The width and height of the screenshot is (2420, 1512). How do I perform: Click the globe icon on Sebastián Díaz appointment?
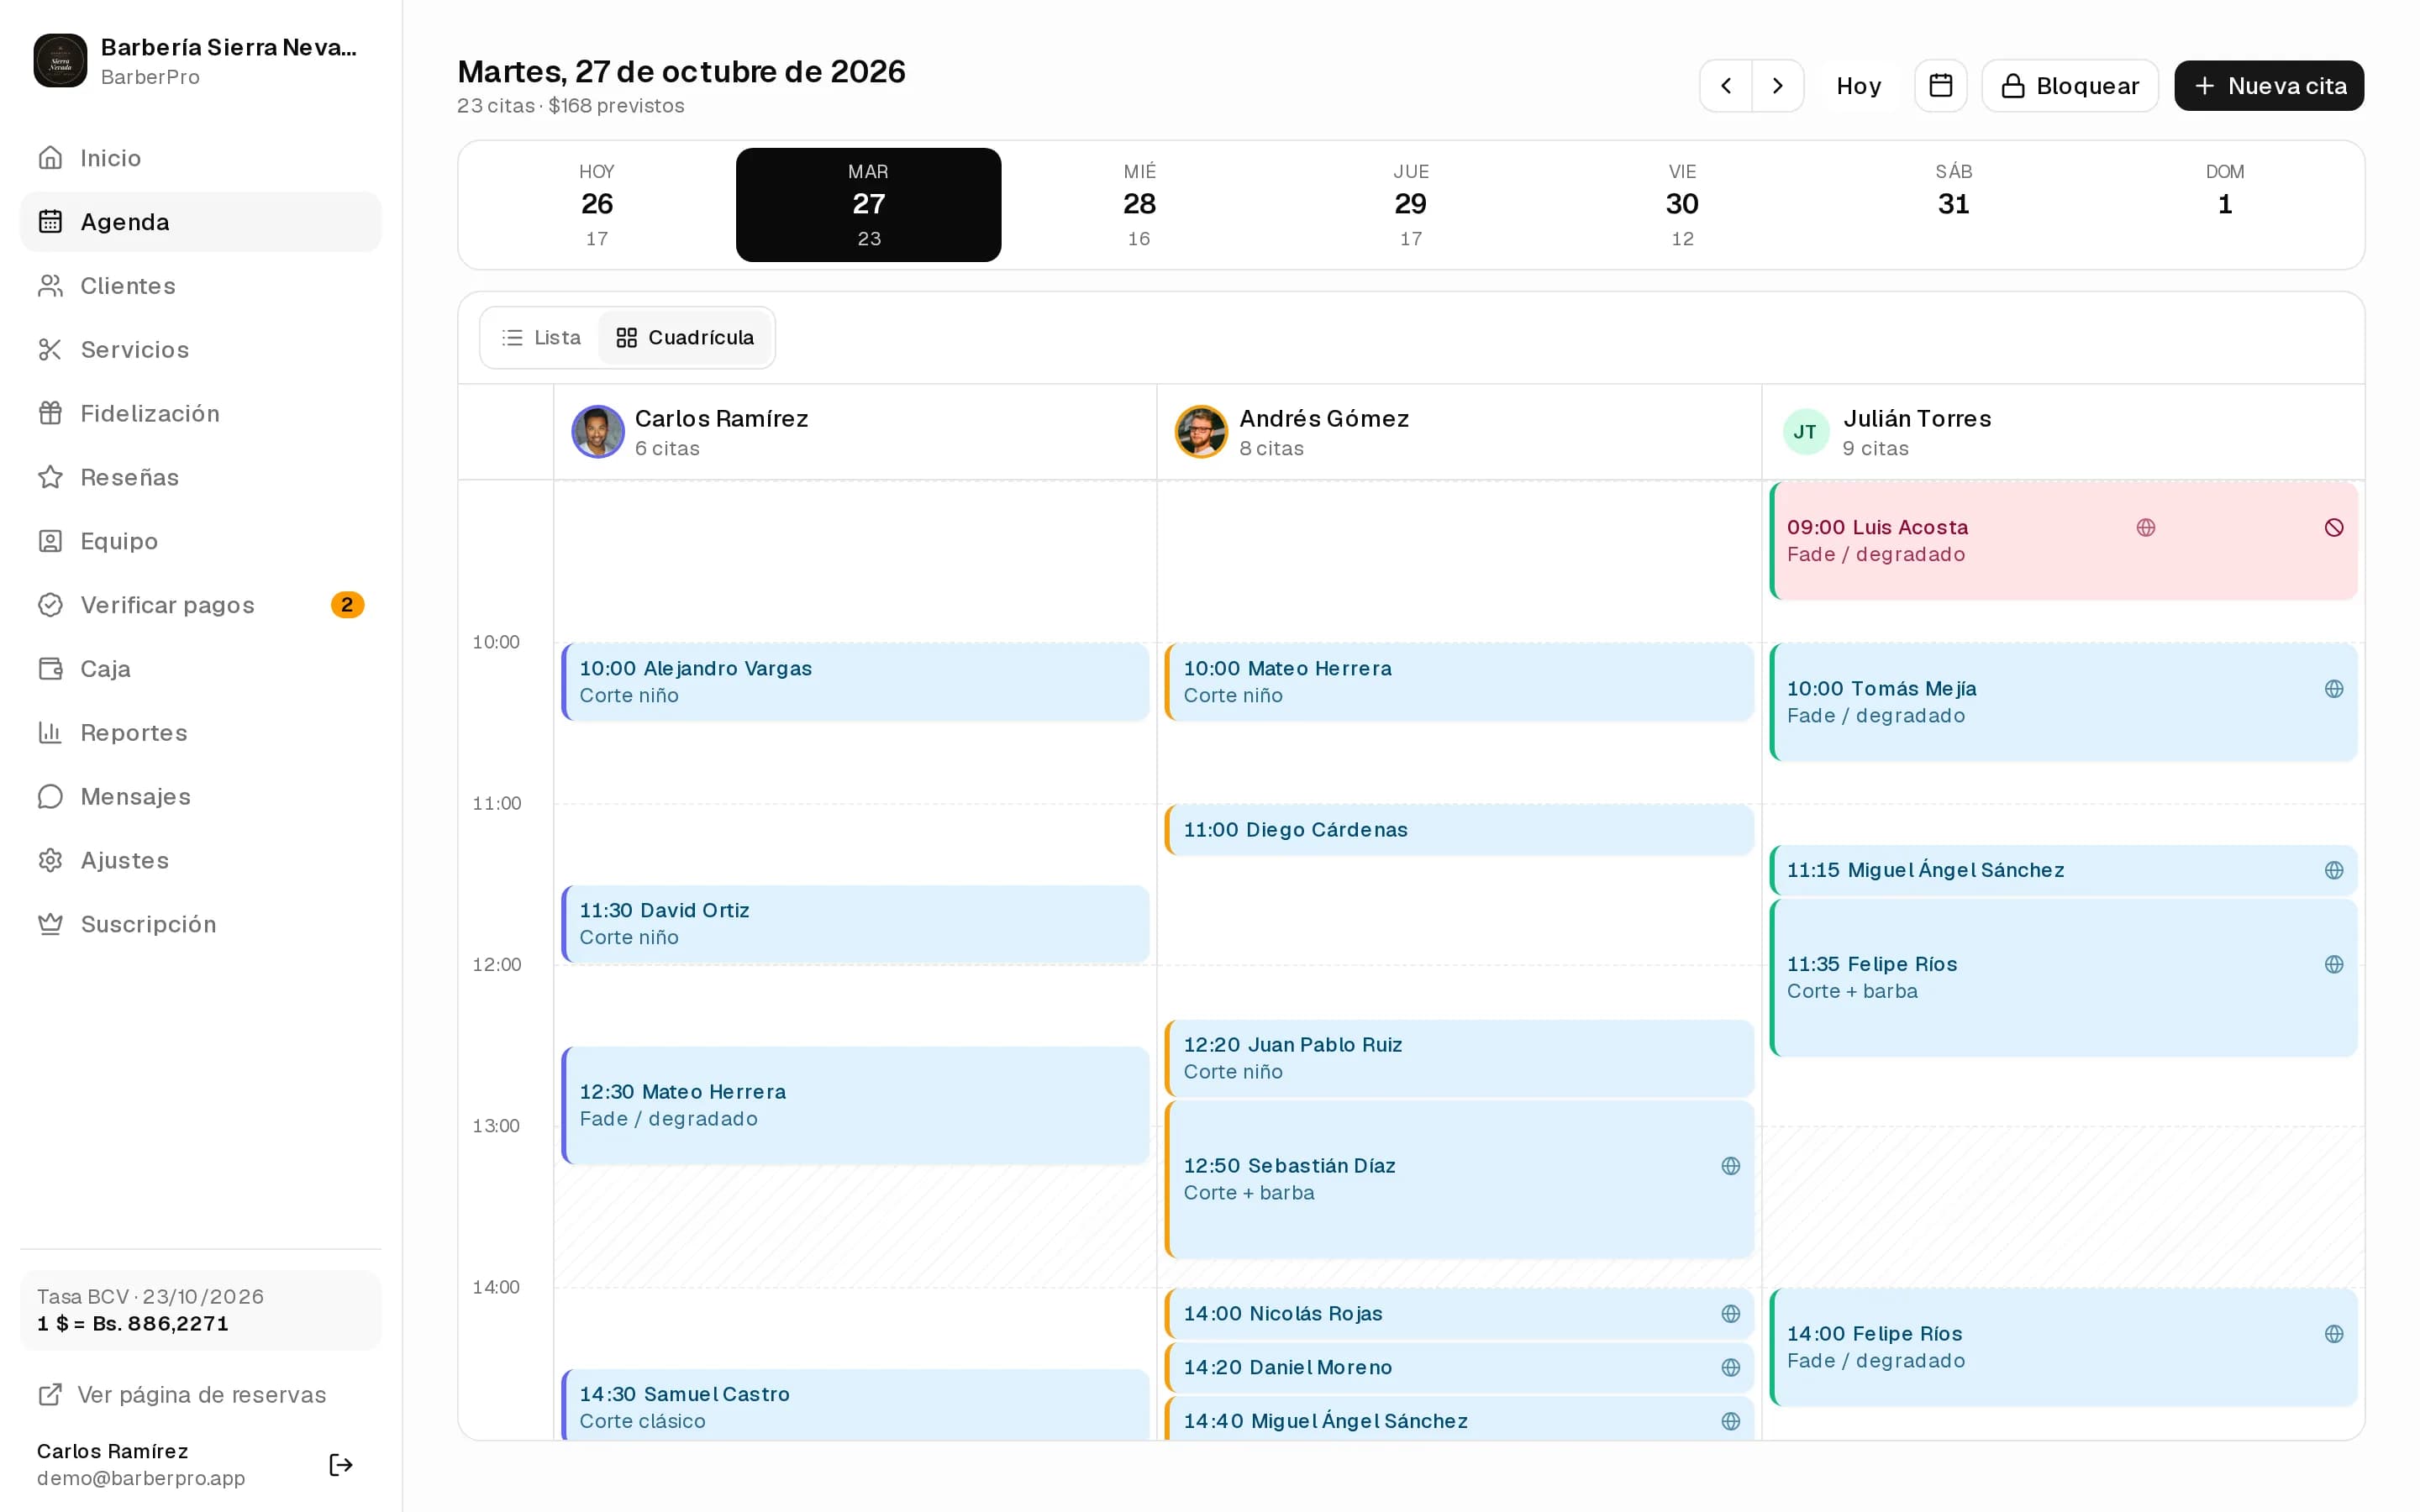click(1731, 1166)
